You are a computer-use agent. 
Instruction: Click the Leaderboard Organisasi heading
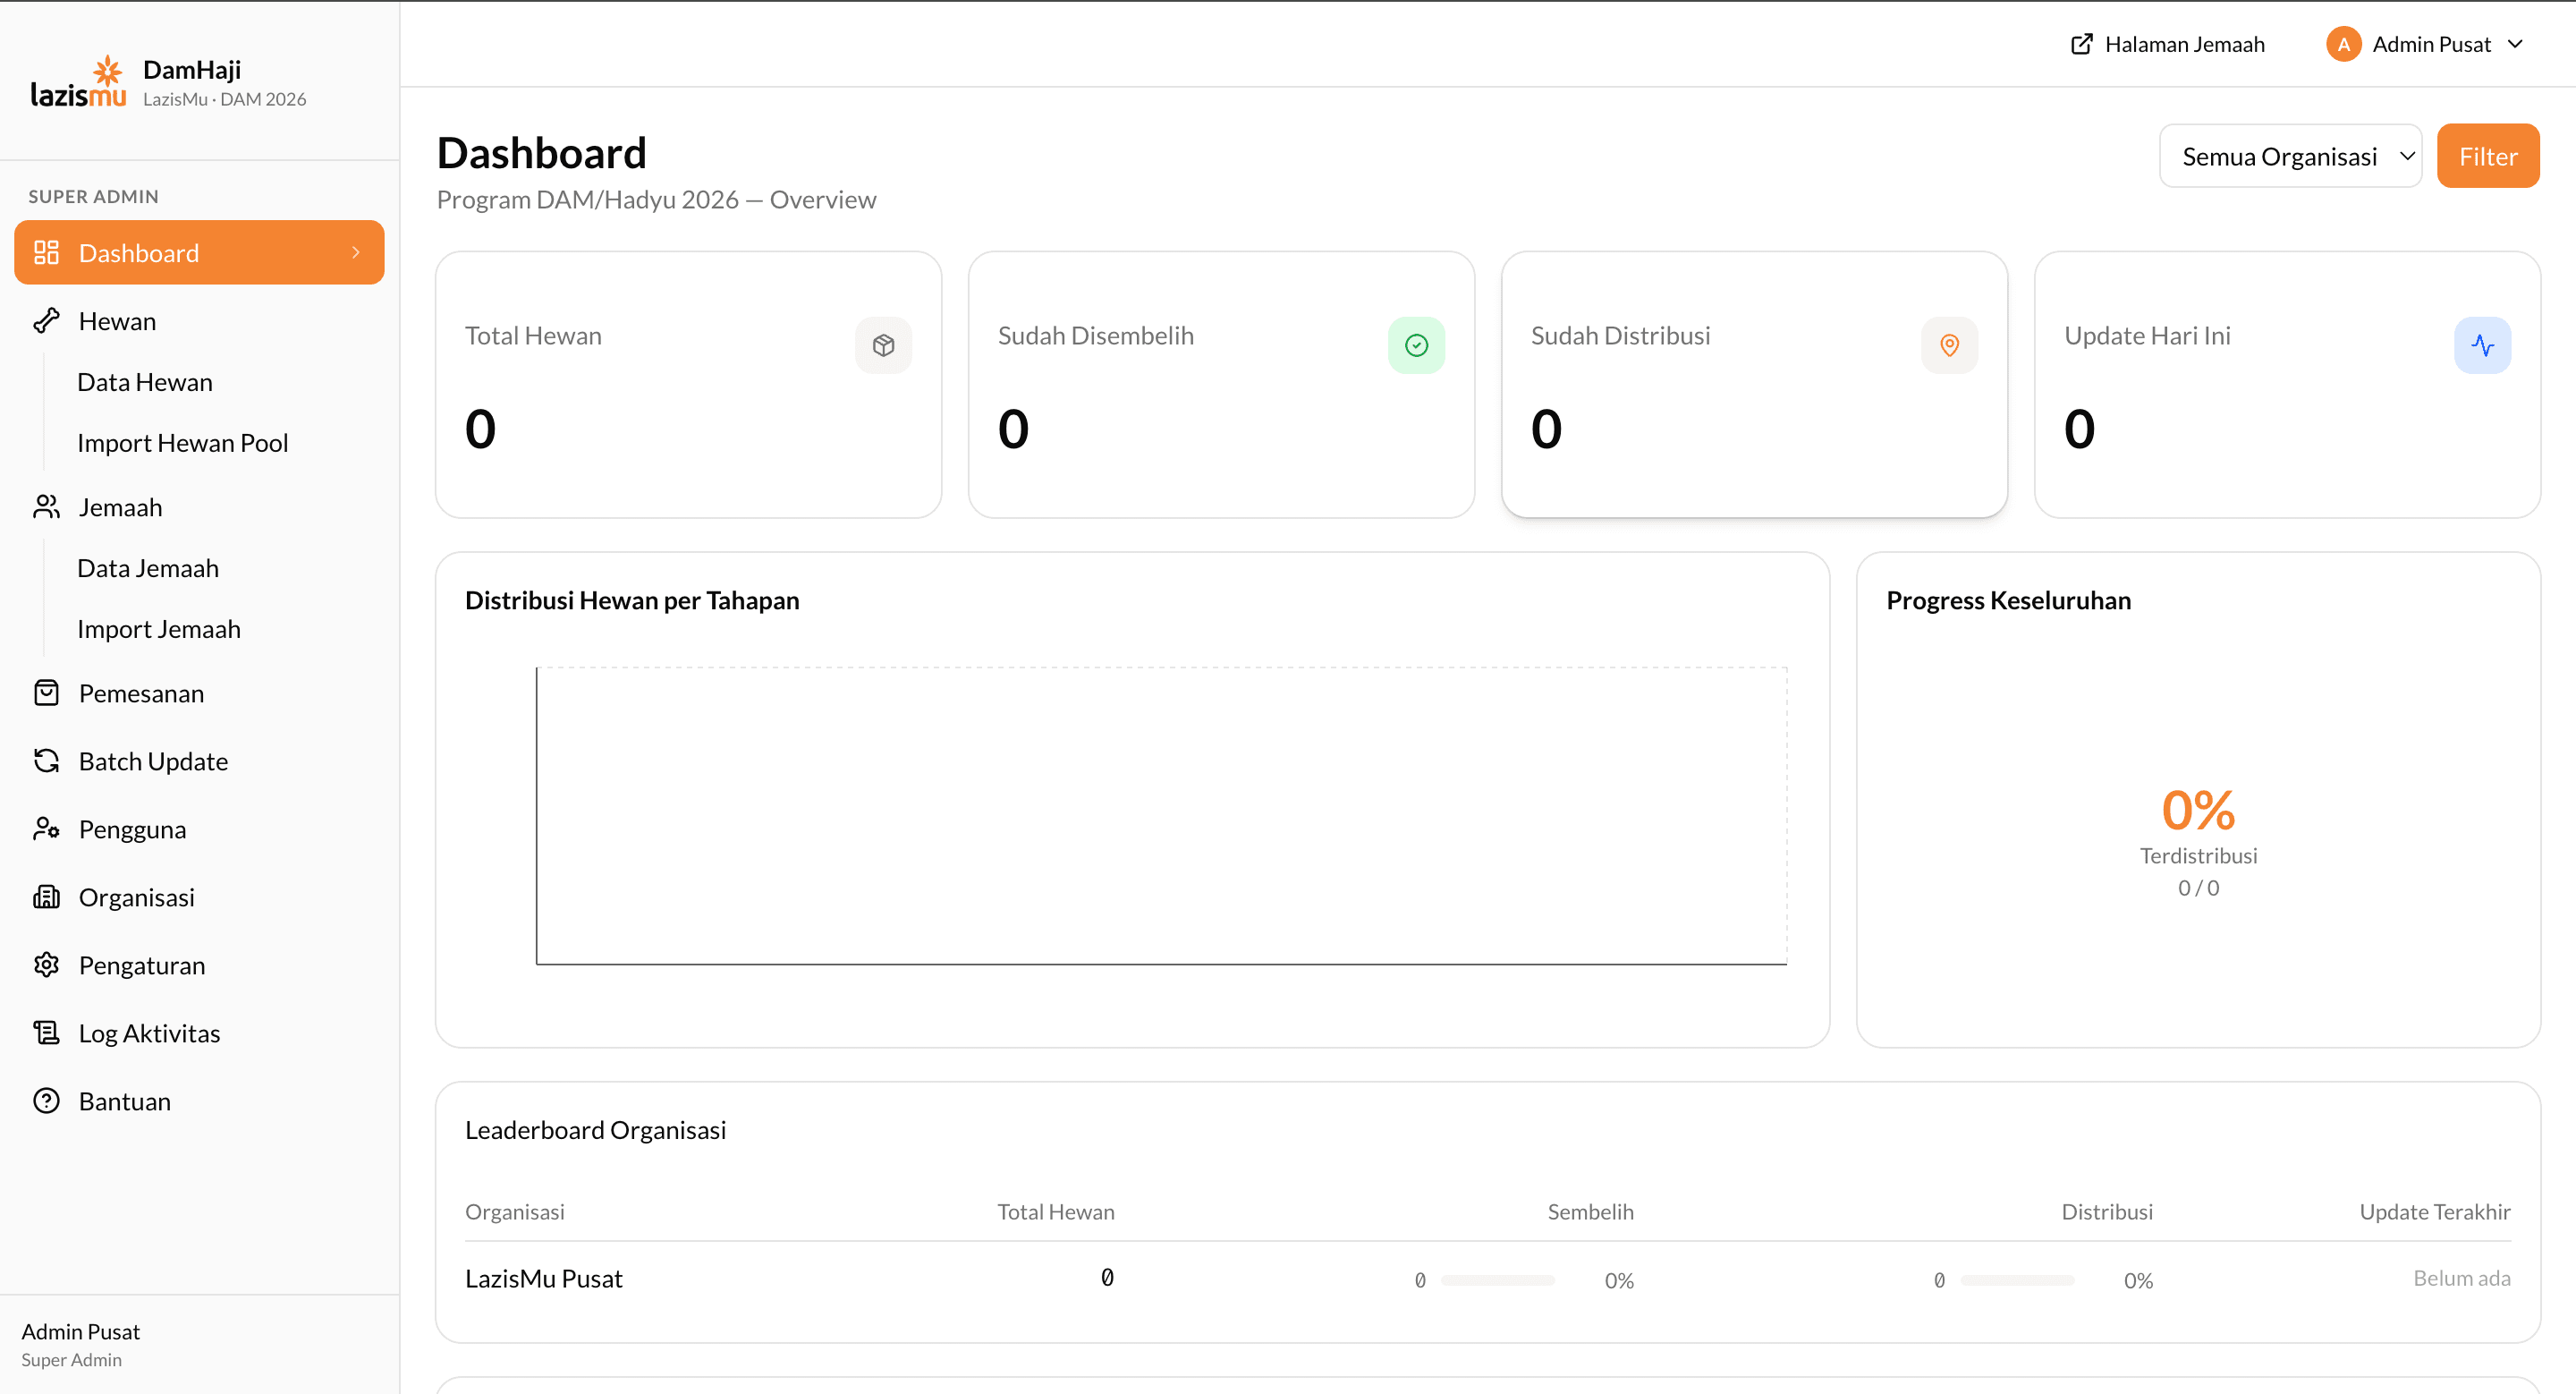coord(596,1129)
